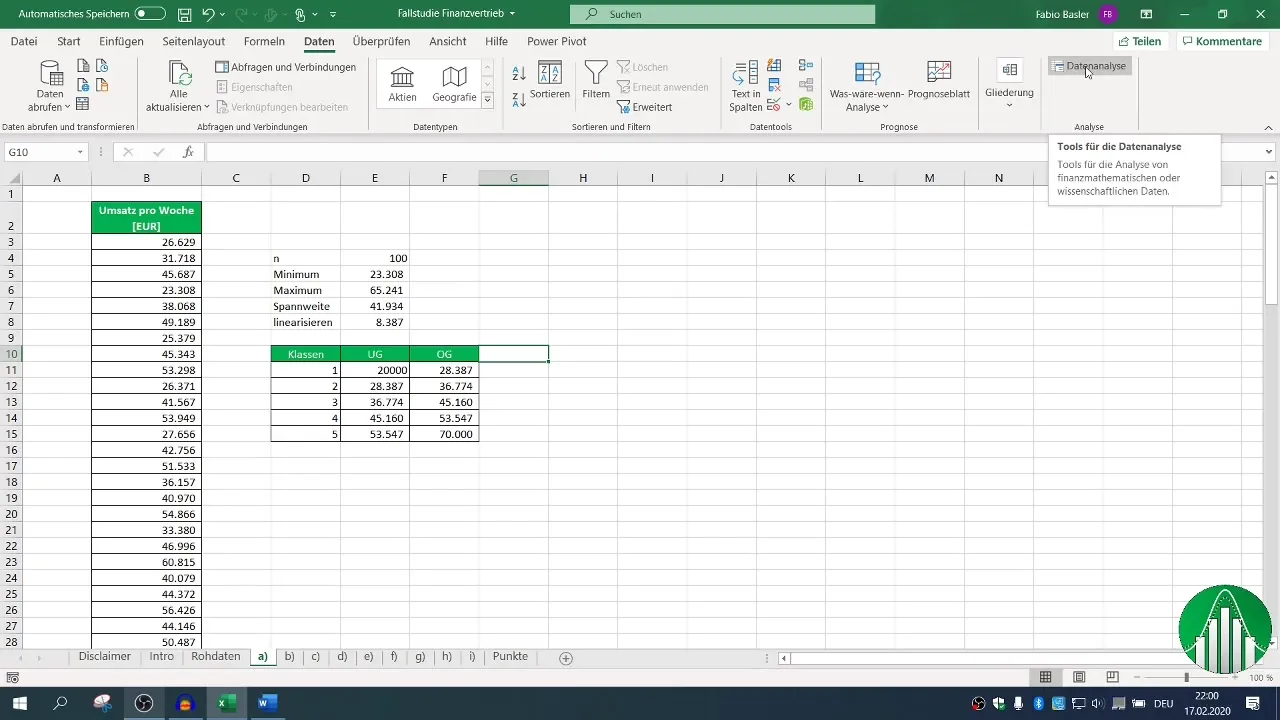
Task: Open the Windows Start menu
Action: (x=19, y=703)
